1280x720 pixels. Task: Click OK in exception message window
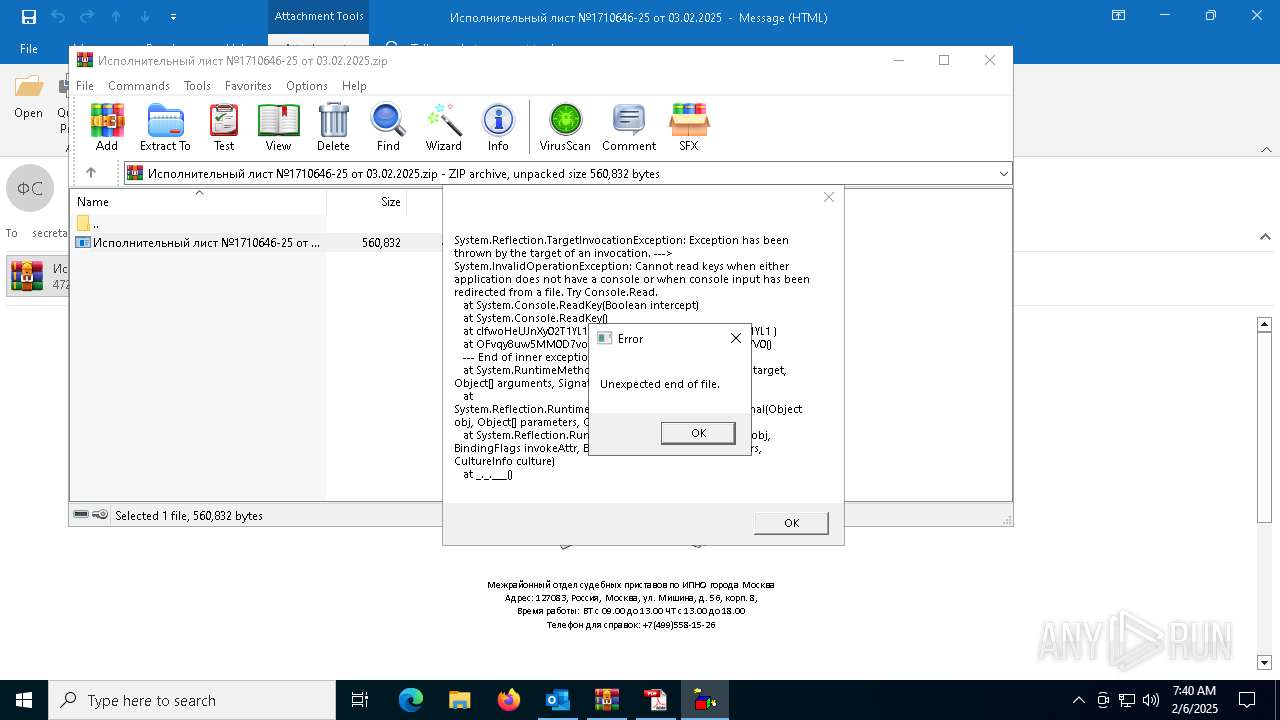click(x=791, y=523)
